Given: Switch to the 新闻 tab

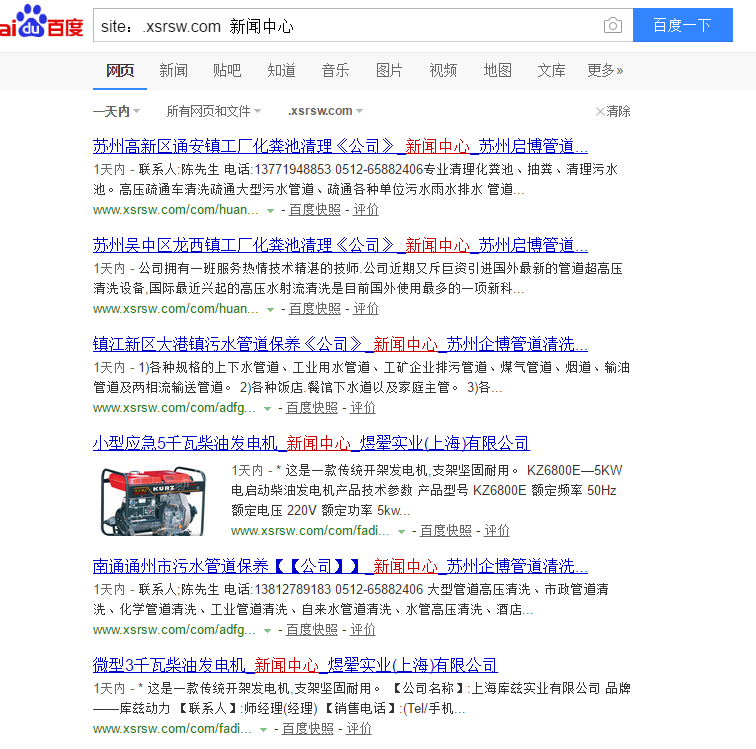Looking at the screenshot, I should point(174,70).
